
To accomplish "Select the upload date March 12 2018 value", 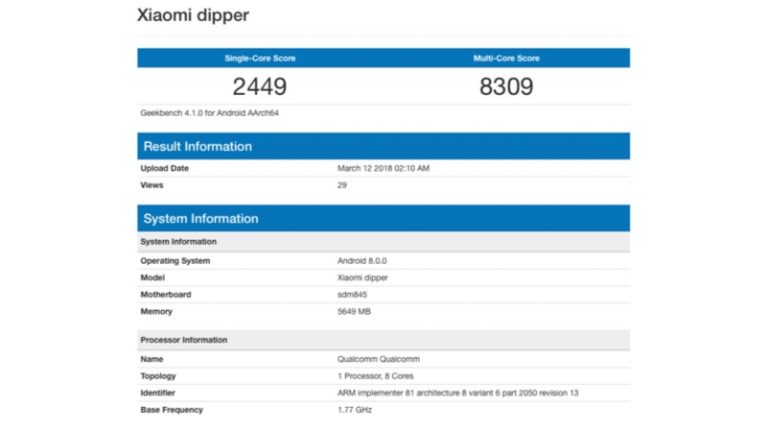I will click(x=383, y=168).
